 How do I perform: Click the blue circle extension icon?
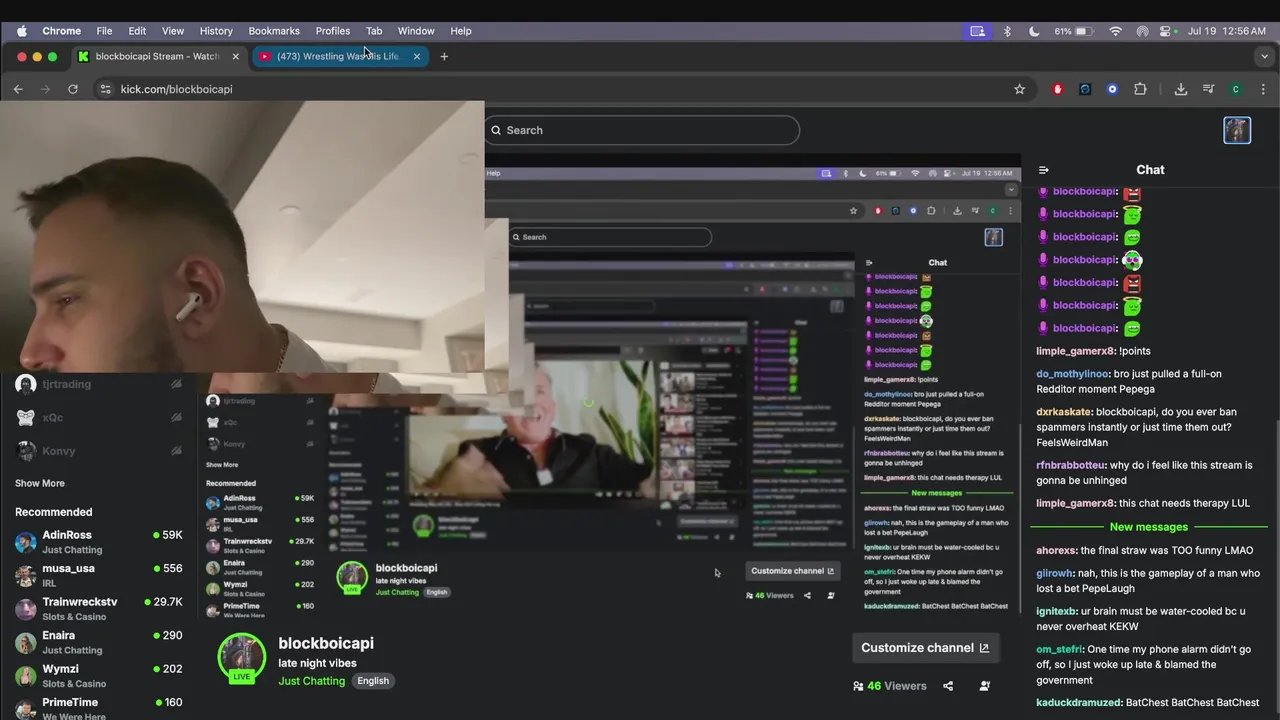[x=1112, y=89]
